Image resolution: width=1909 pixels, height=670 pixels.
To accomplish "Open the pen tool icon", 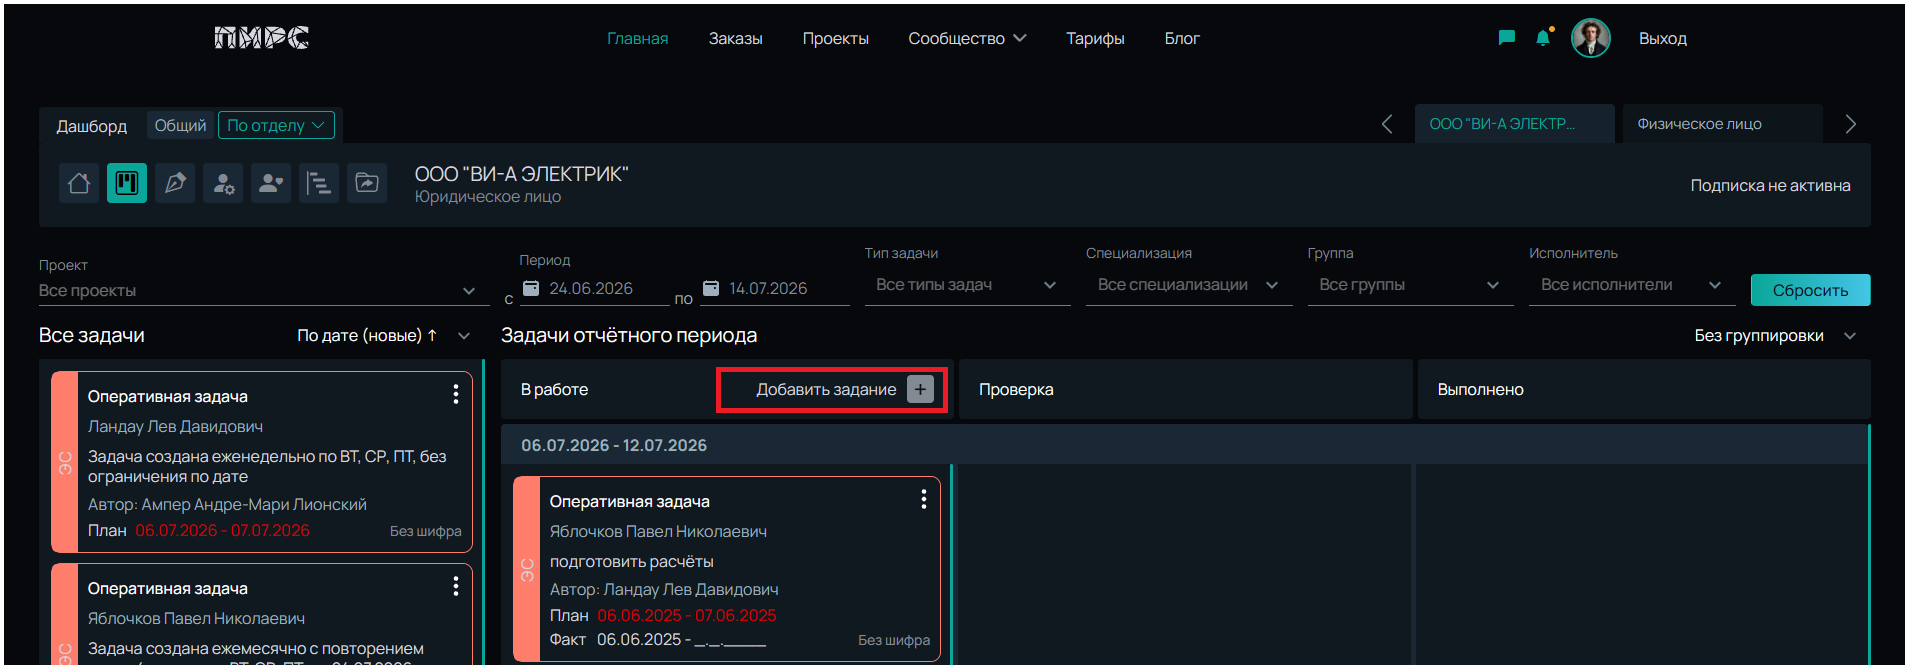I will (175, 183).
